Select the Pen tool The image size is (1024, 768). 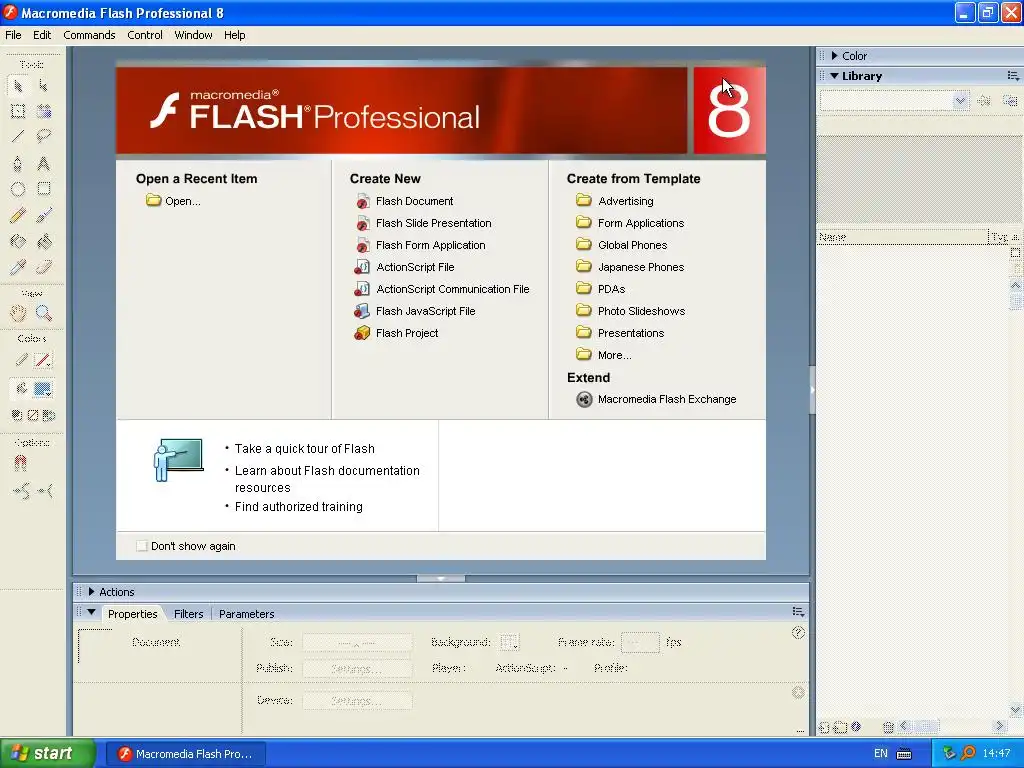point(18,163)
